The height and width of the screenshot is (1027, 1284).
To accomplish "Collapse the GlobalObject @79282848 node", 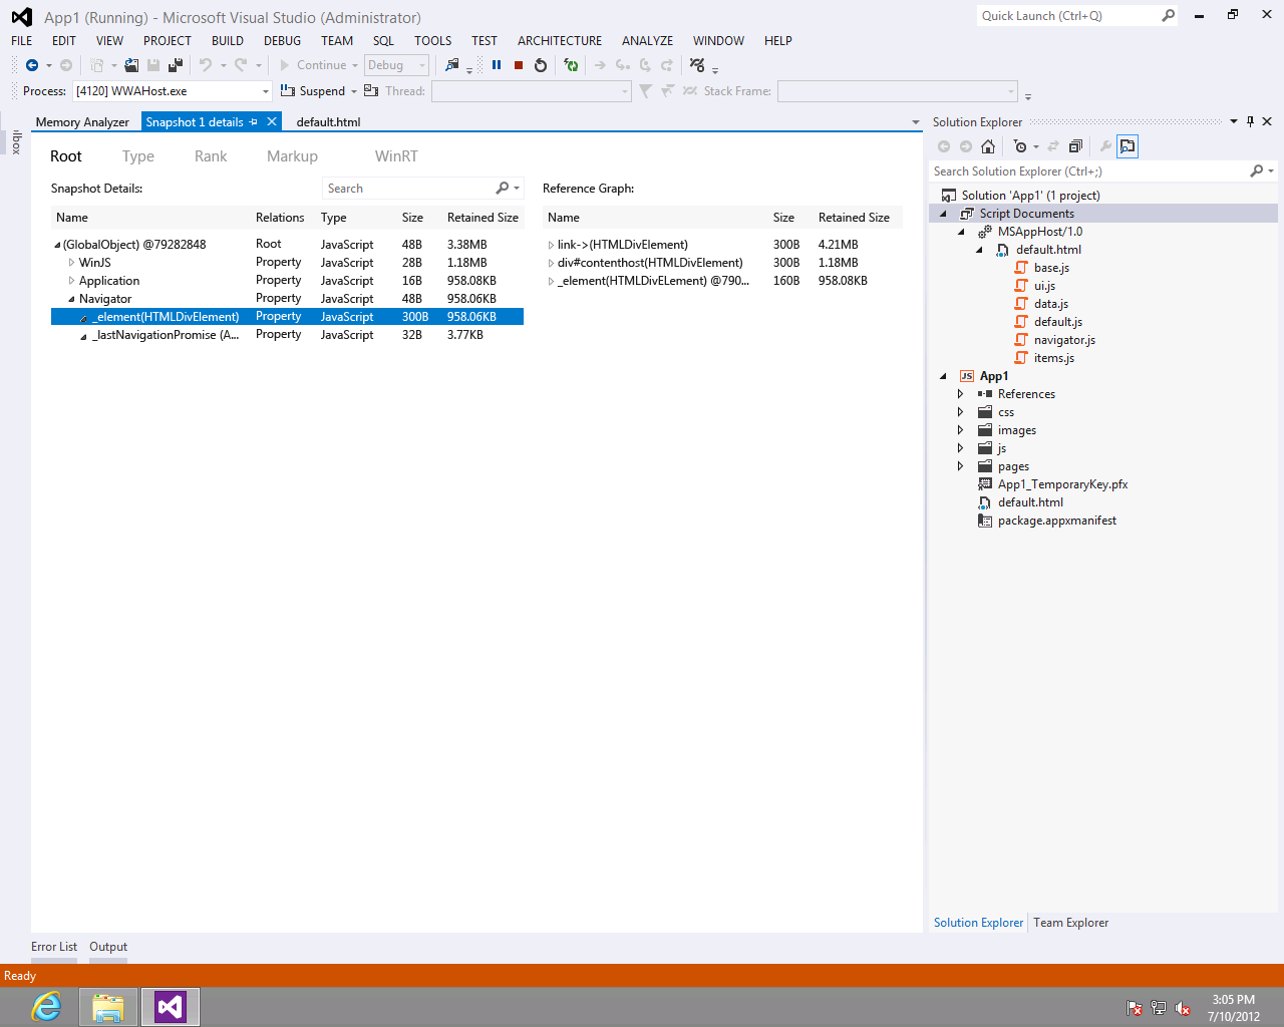I will point(57,245).
